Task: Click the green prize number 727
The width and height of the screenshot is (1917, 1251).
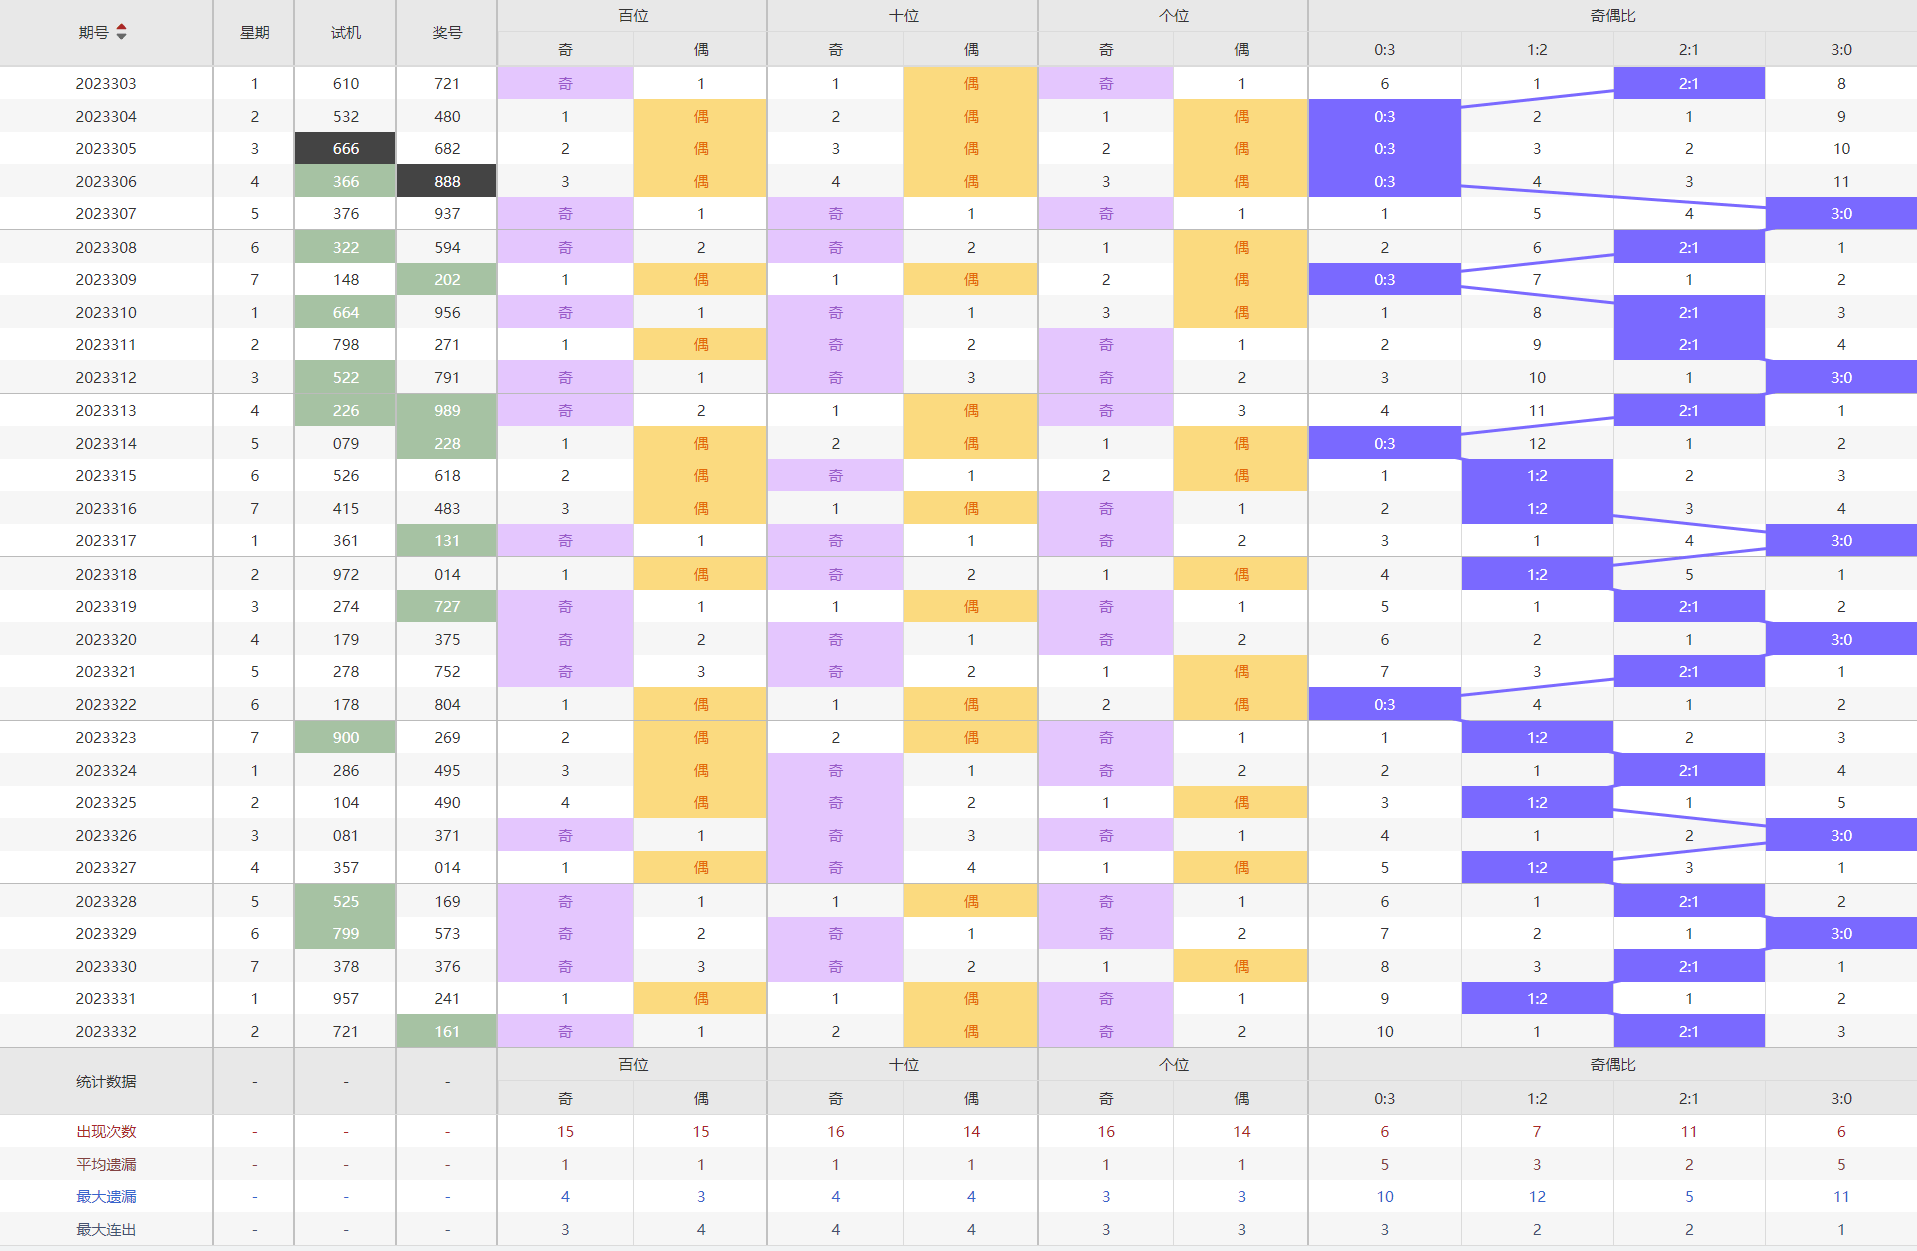Action: [x=447, y=606]
